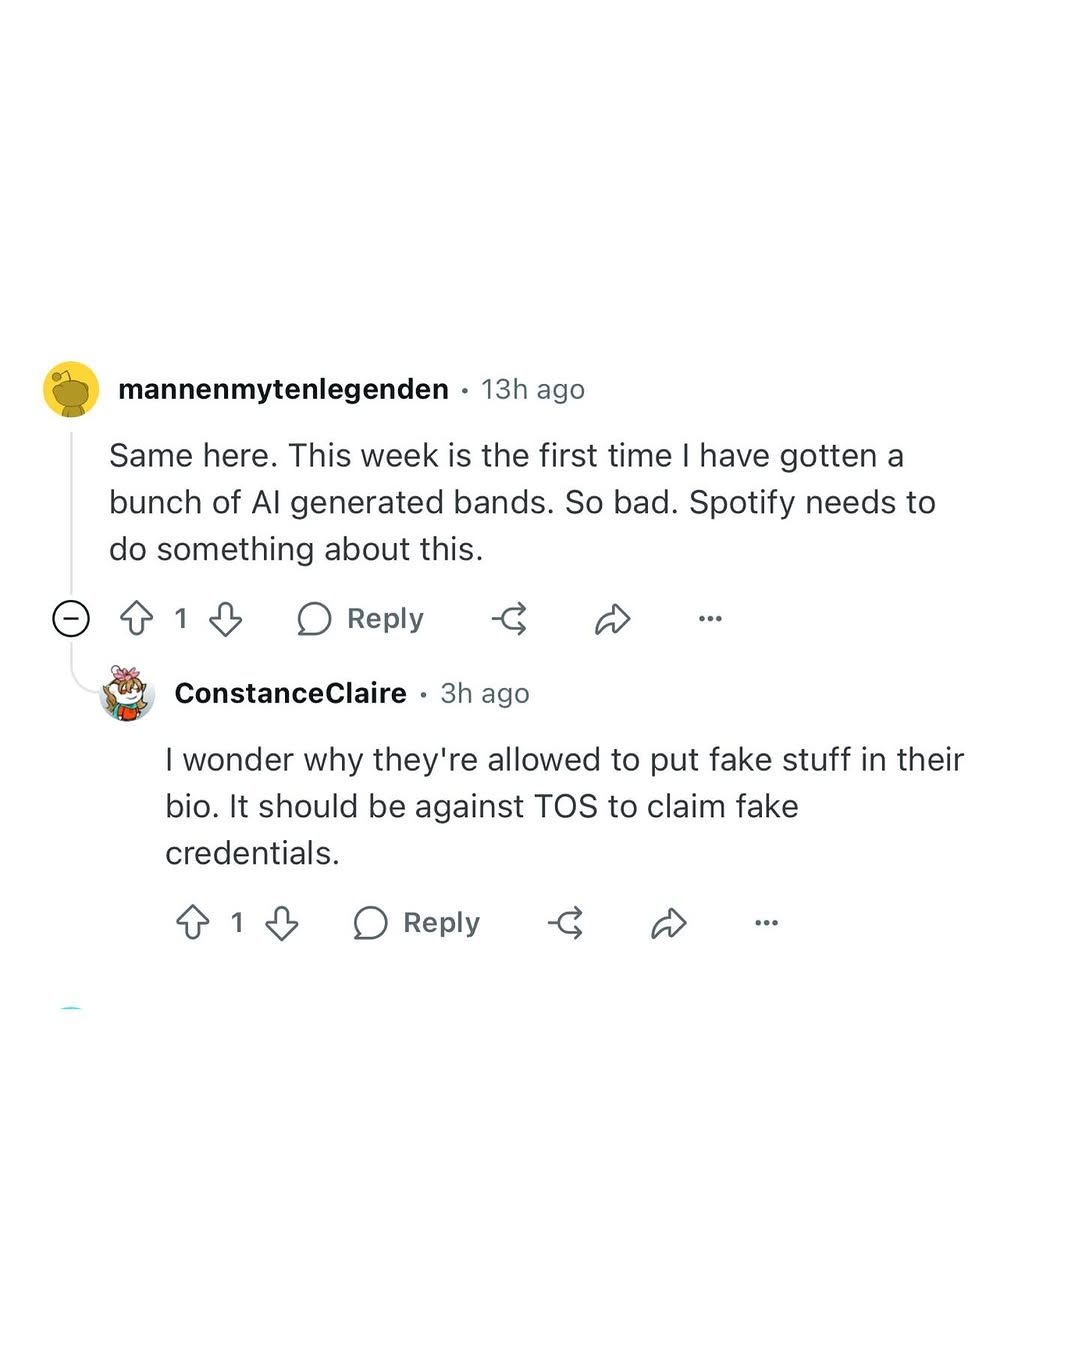This screenshot has height=1346, width=1080.
Task: Downvote ConstanceClaire's reply
Action: pos(282,923)
